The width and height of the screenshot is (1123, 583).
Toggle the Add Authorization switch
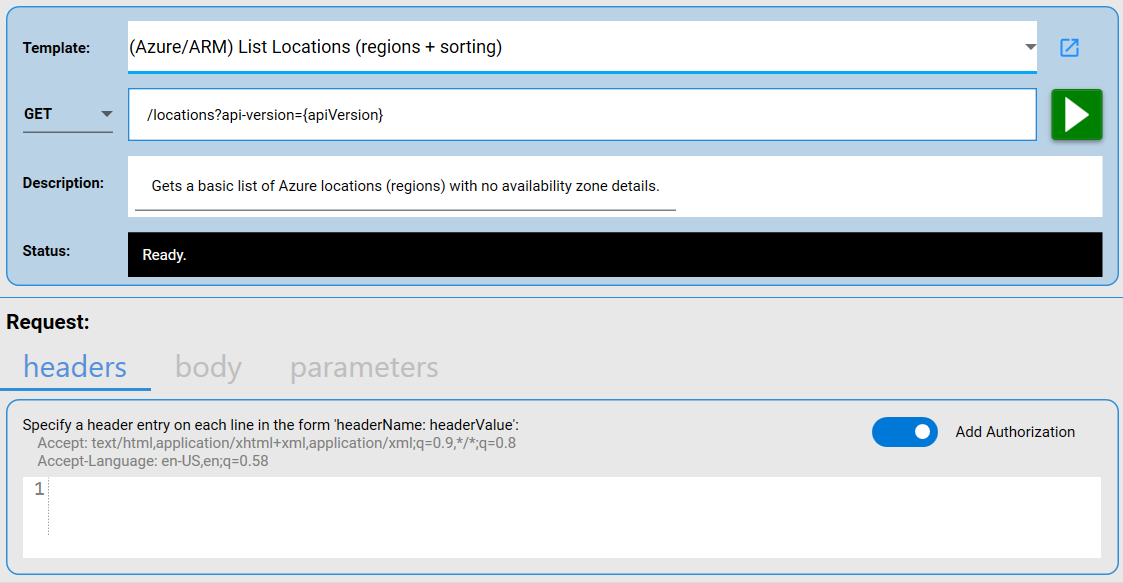904,432
